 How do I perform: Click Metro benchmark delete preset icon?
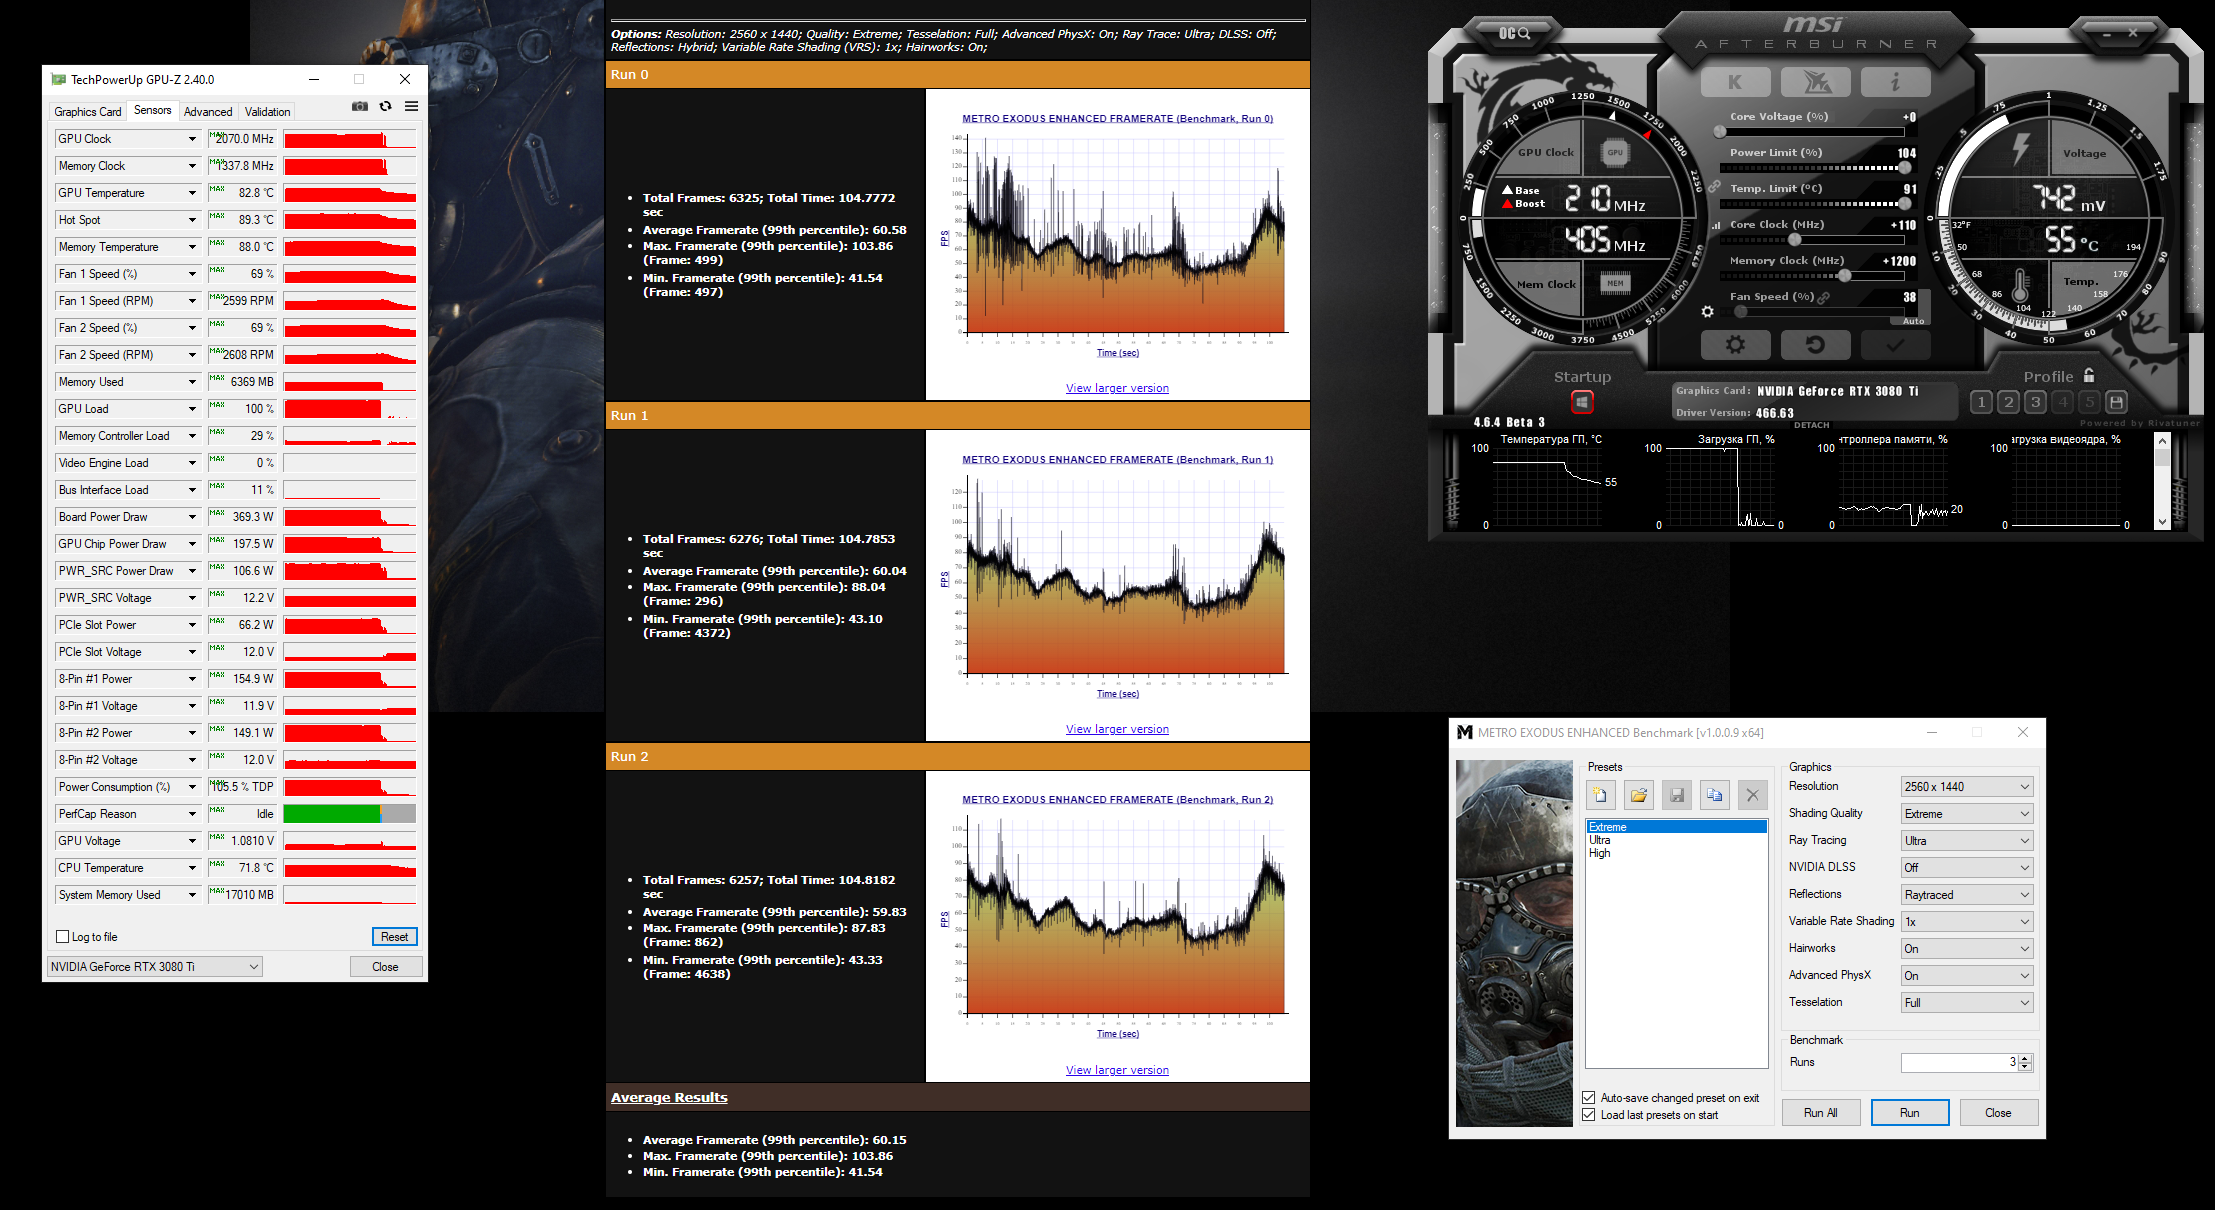[x=1752, y=795]
